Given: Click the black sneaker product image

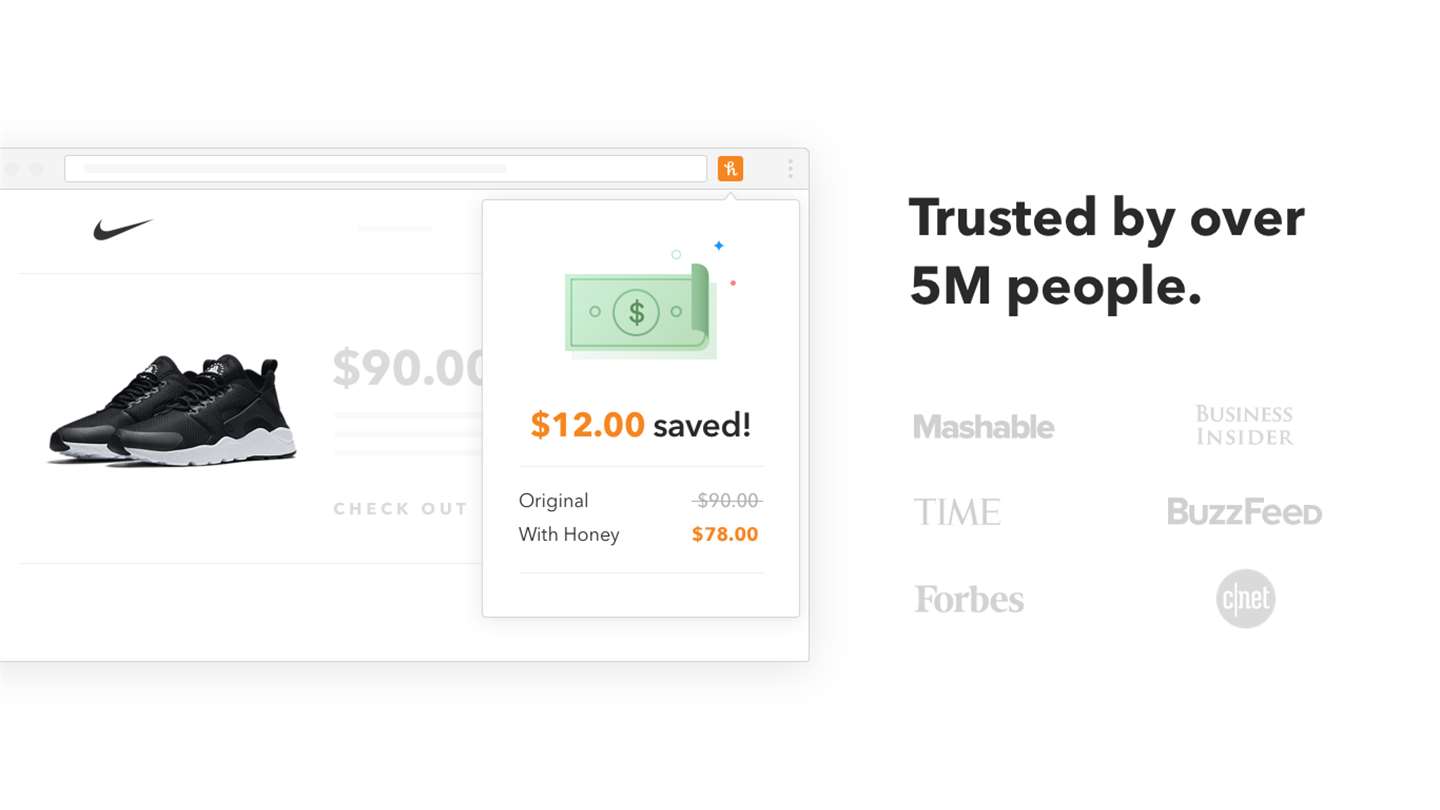Looking at the screenshot, I should 172,408.
